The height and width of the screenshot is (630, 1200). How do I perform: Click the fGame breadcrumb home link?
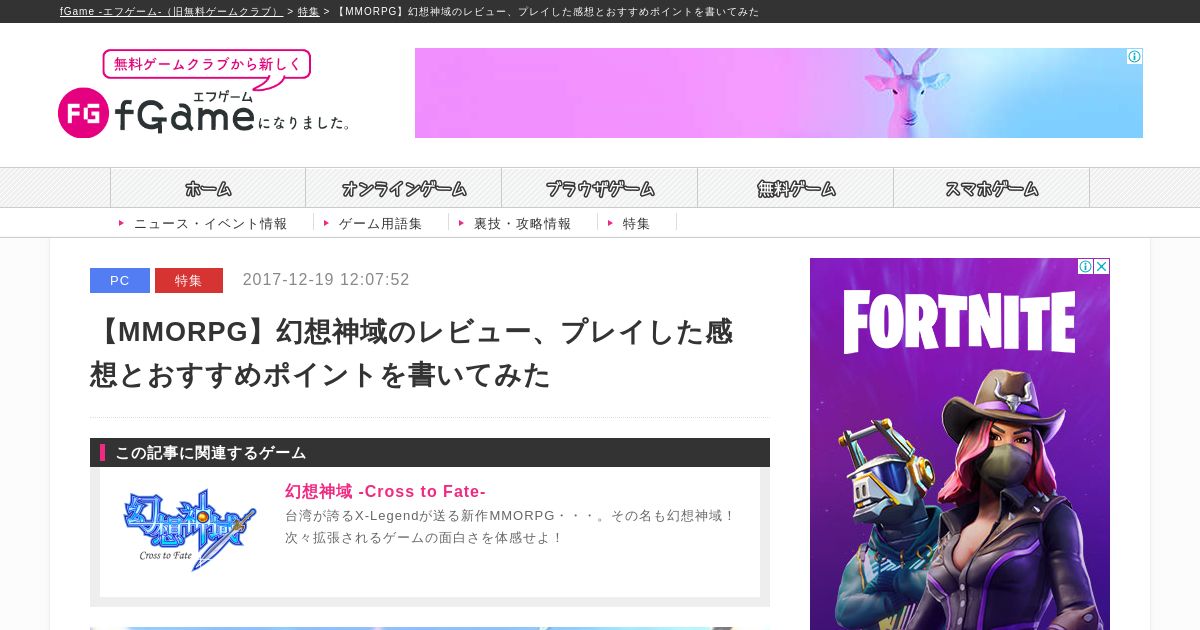171,12
